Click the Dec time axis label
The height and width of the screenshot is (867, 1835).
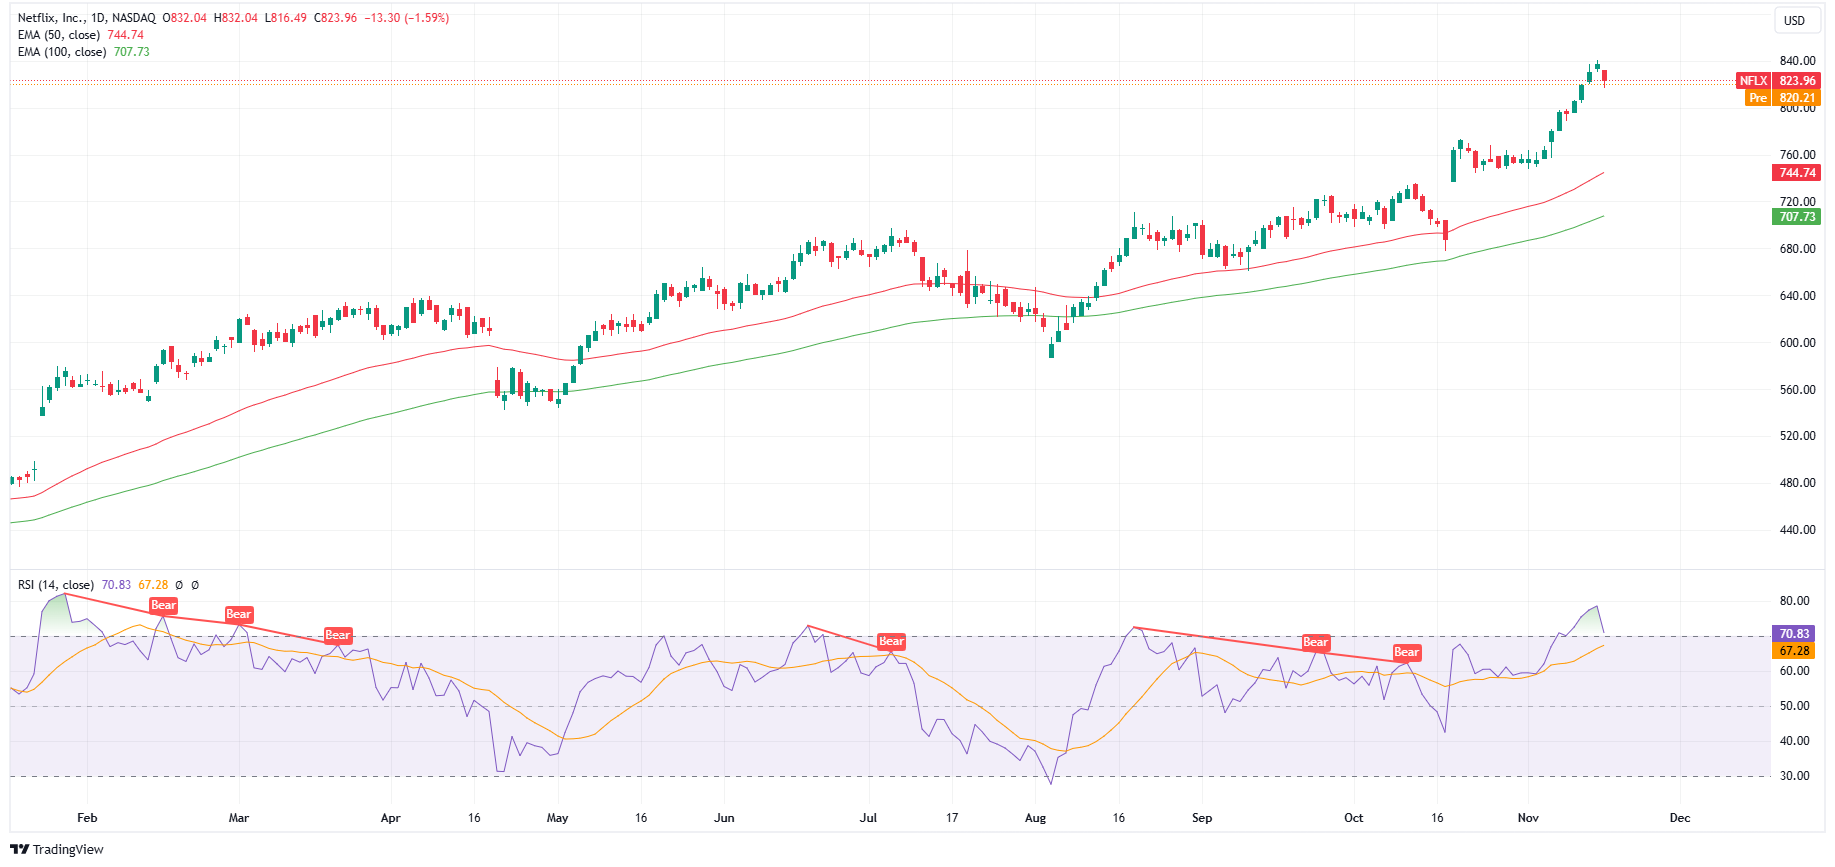1680,818
